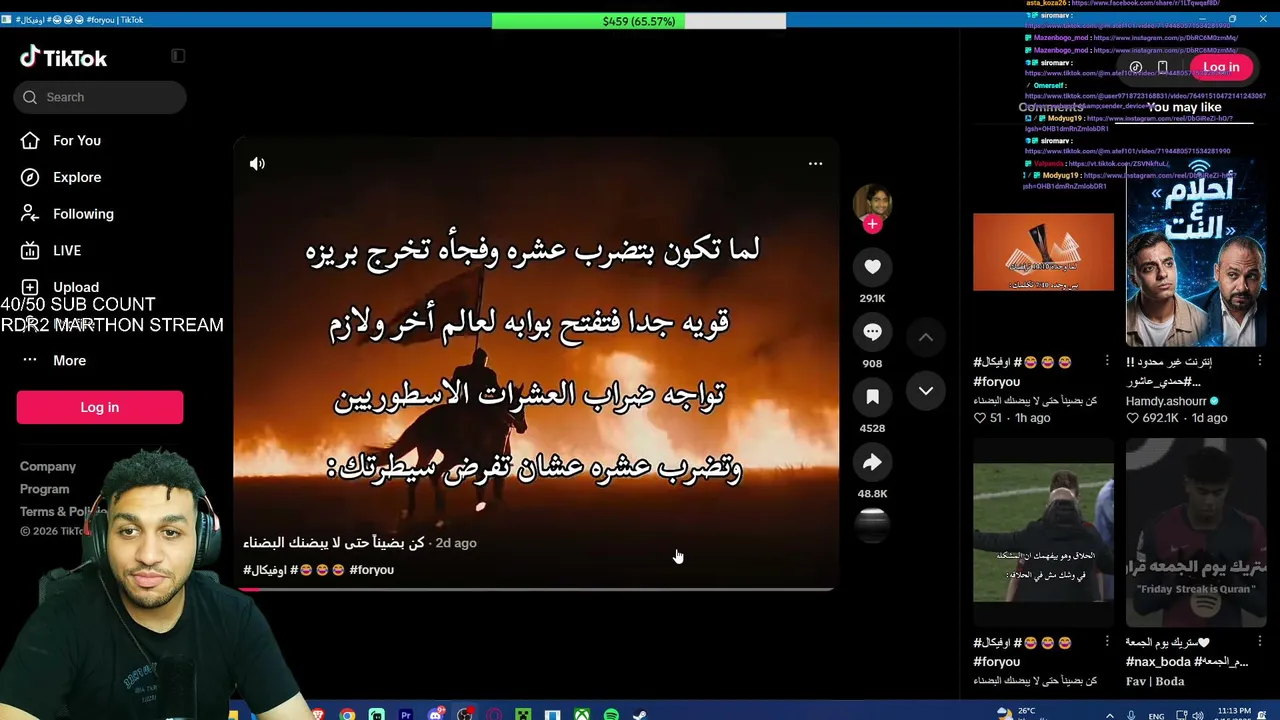Click the Search input field

pos(100,97)
